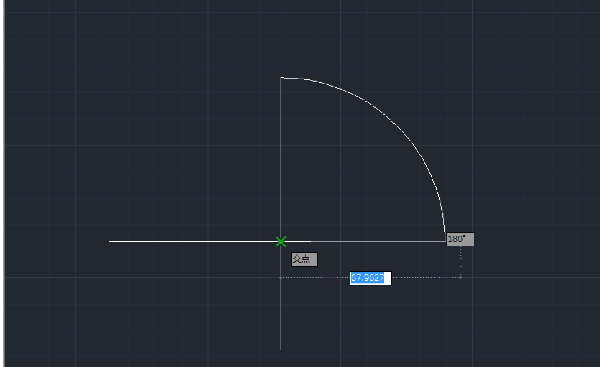Viewport: 600px width, 367px height.
Task: Select the vertical line below the dimension line
Action: (x=280, y=314)
